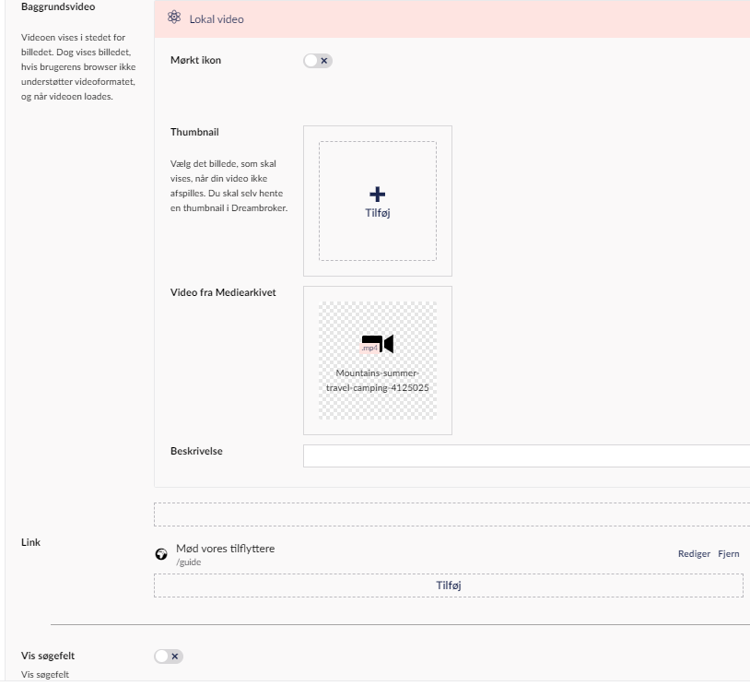750x686 pixels.
Task: Focus the Beskrivelse text field
Action: [526, 456]
